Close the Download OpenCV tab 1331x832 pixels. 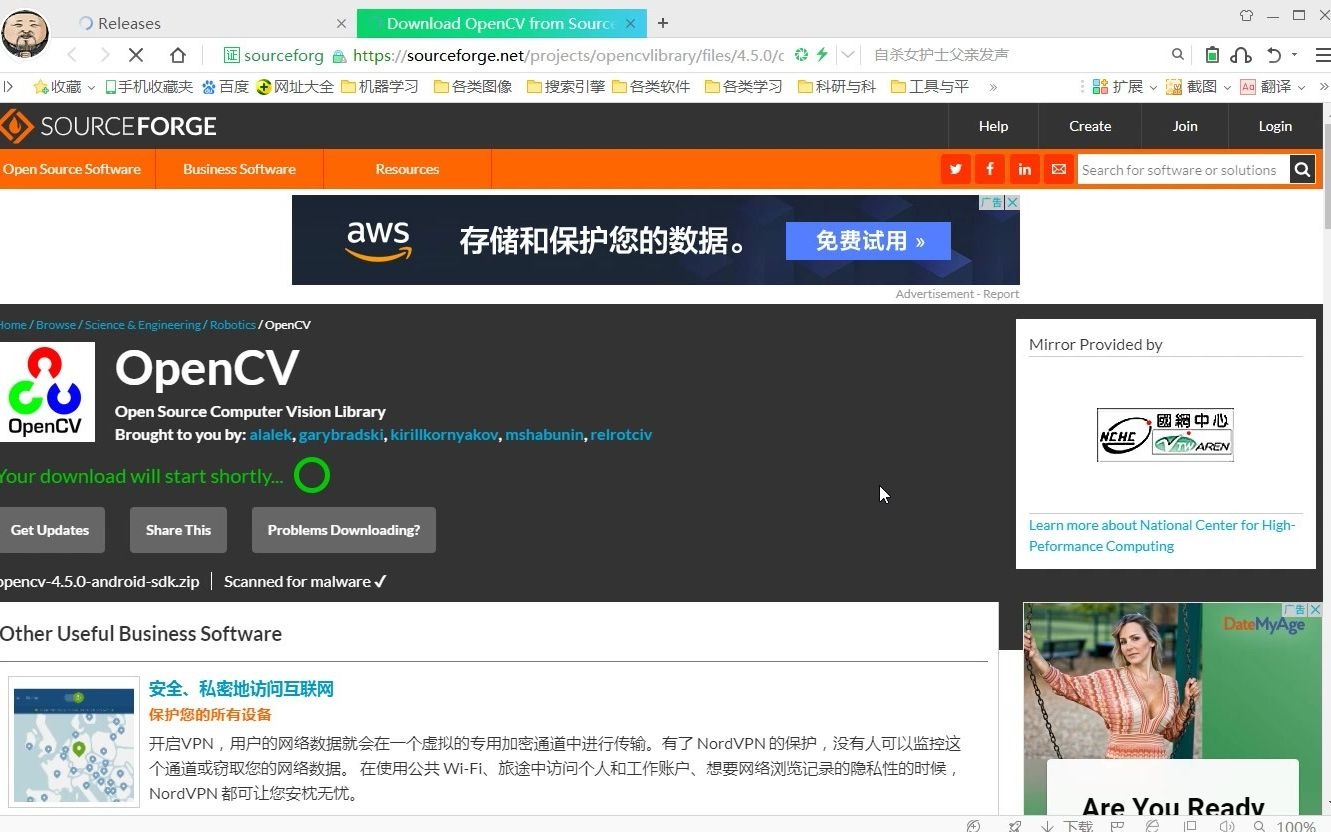coord(631,23)
